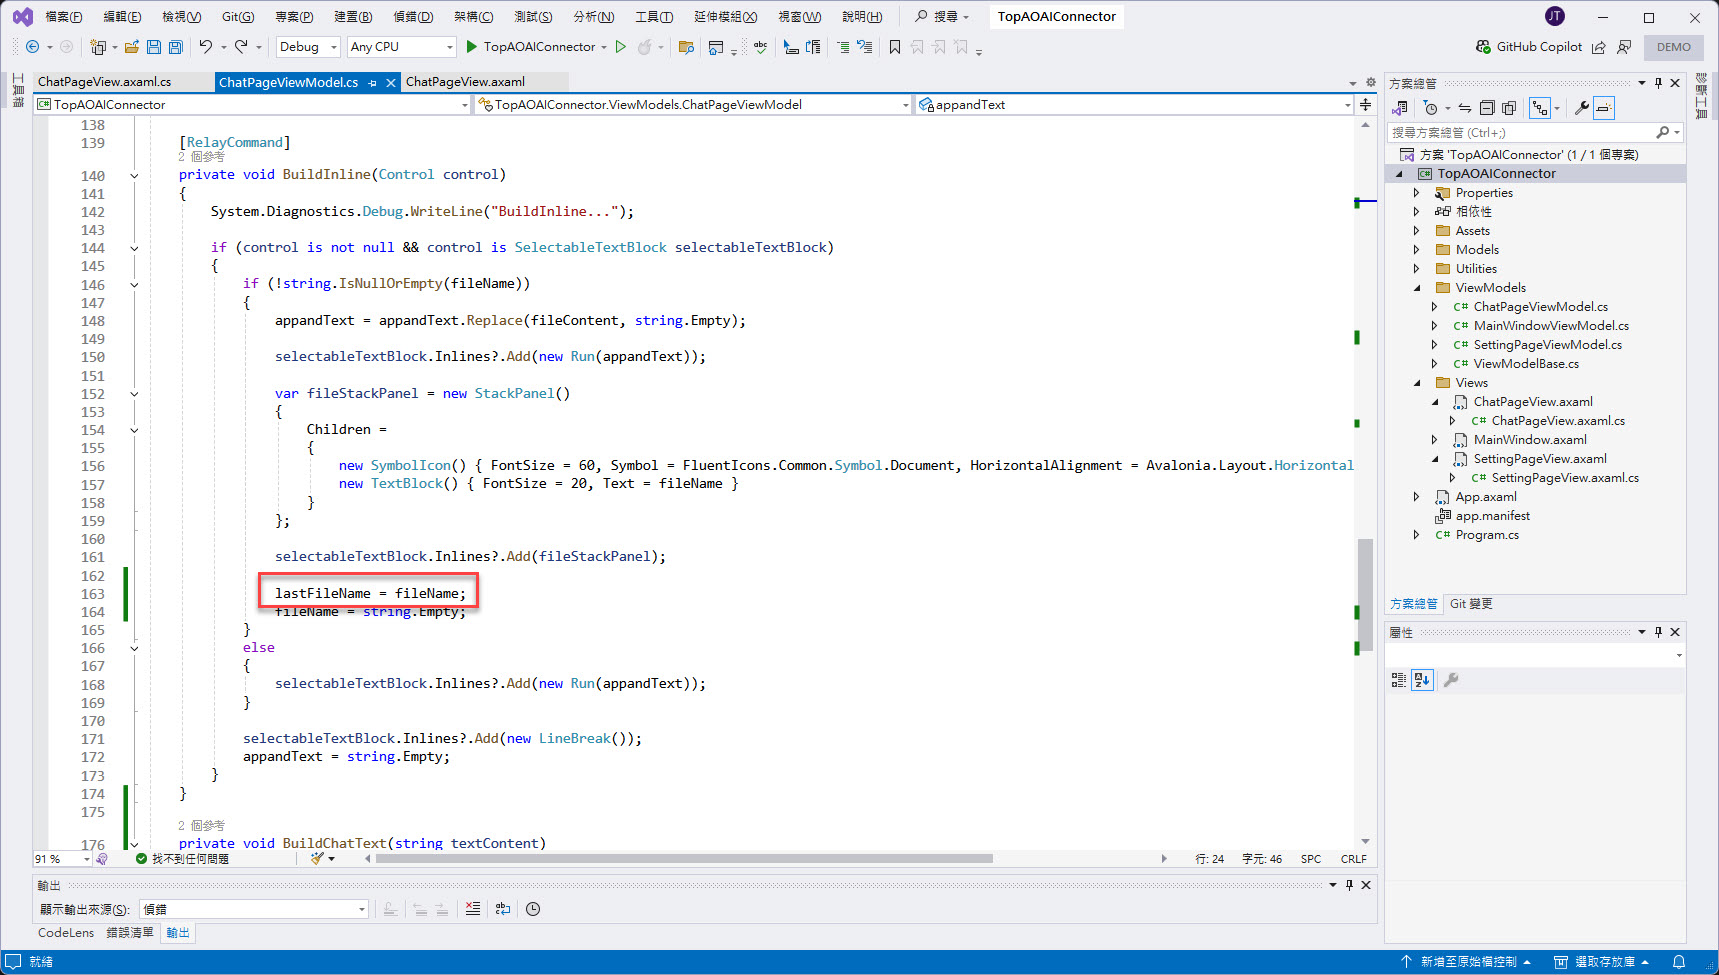The width and height of the screenshot is (1719, 975).
Task: Click Categorized view icon in Properties panel
Action: click(1399, 680)
